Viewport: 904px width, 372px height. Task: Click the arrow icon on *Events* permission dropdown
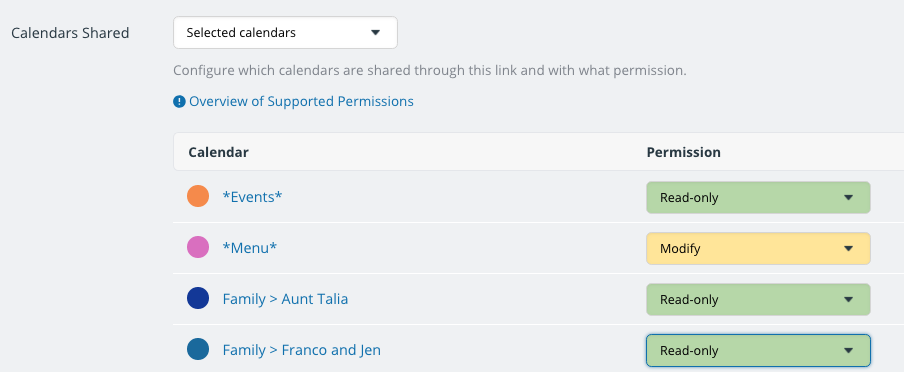[x=848, y=198]
